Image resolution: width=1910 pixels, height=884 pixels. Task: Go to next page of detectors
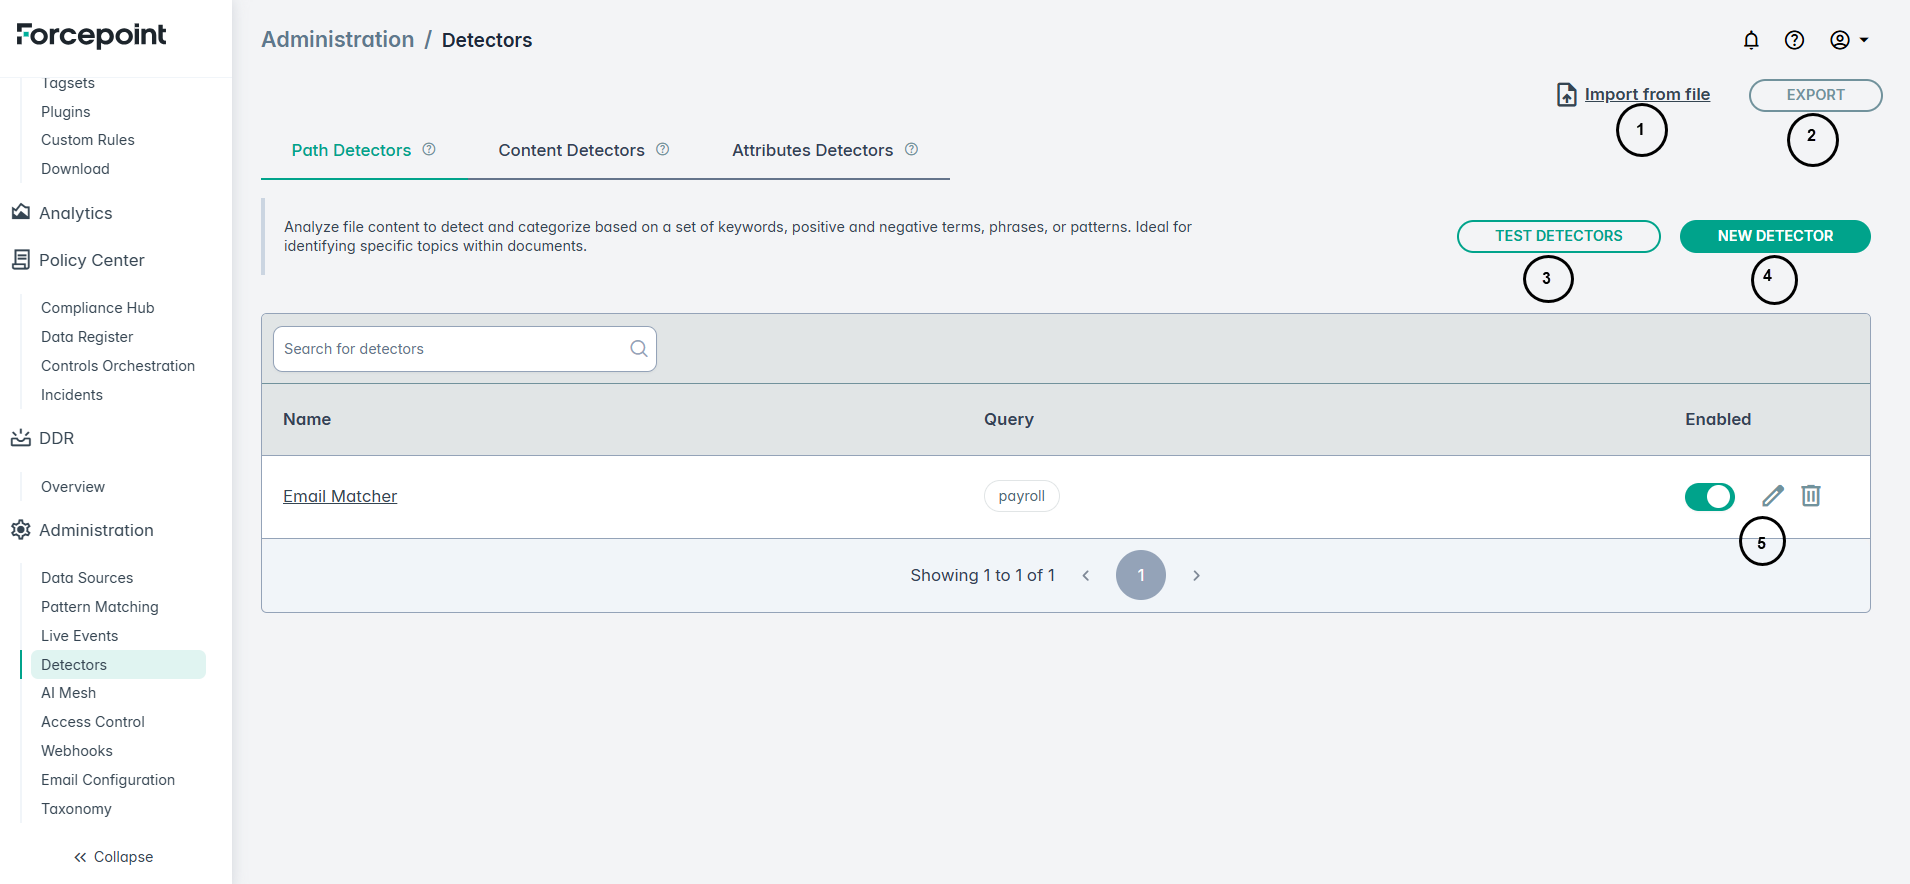coord(1196,576)
